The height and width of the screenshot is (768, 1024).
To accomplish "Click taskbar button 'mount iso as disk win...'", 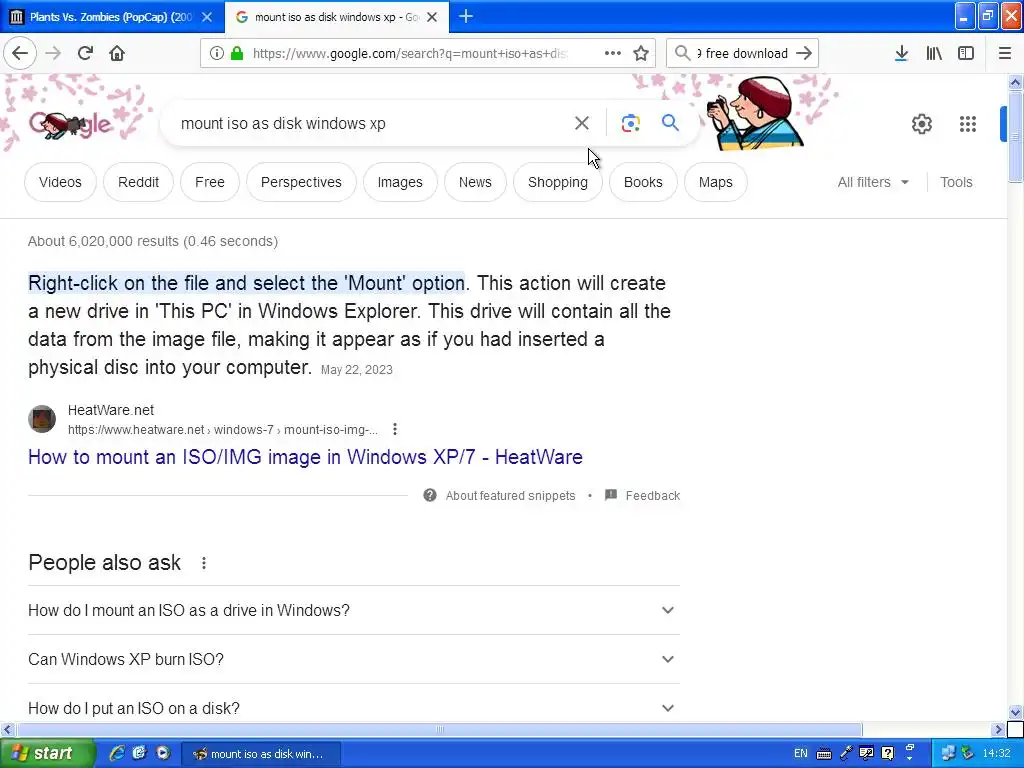I will click(259, 754).
